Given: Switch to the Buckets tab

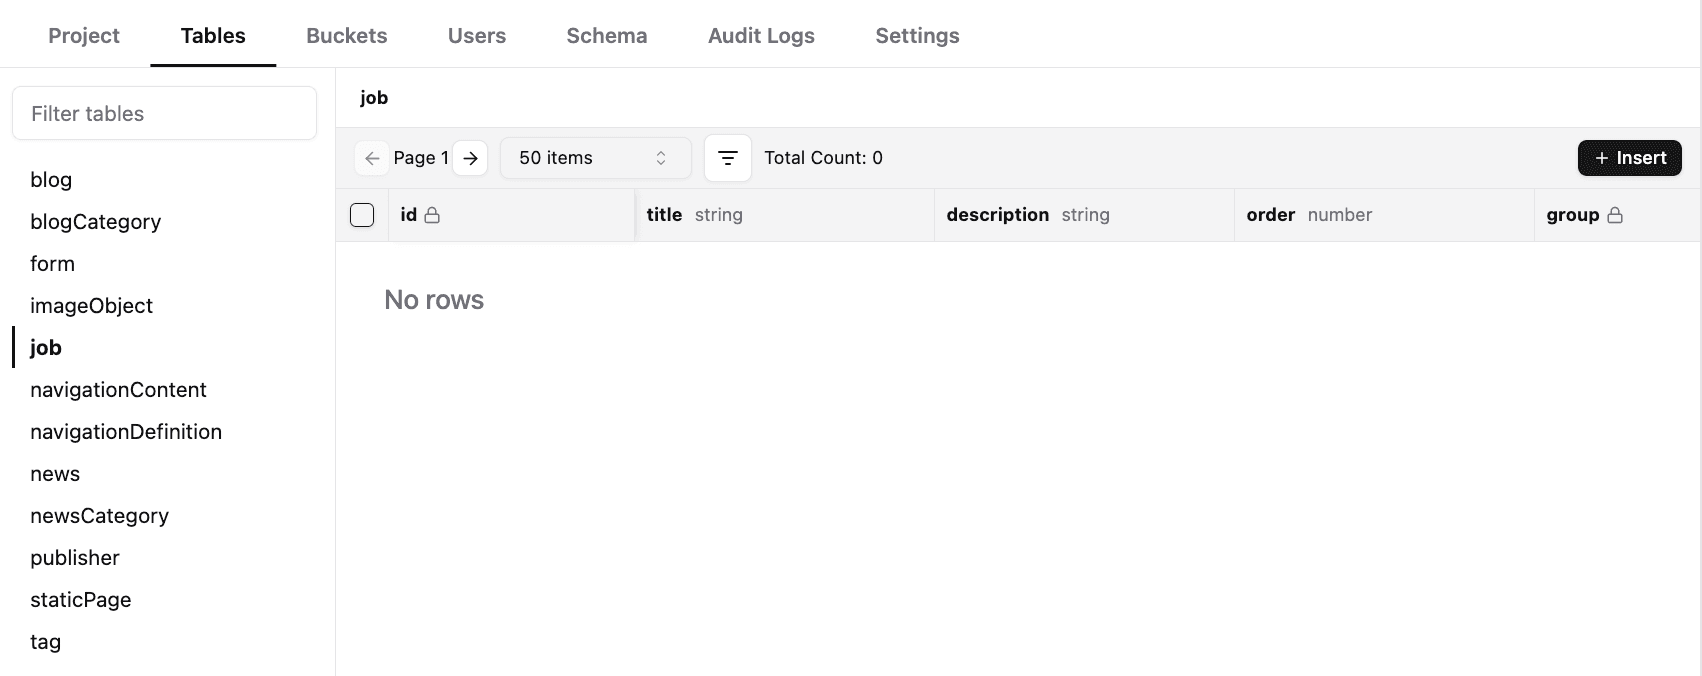Looking at the screenshot, I should click(x=346, y=36).
